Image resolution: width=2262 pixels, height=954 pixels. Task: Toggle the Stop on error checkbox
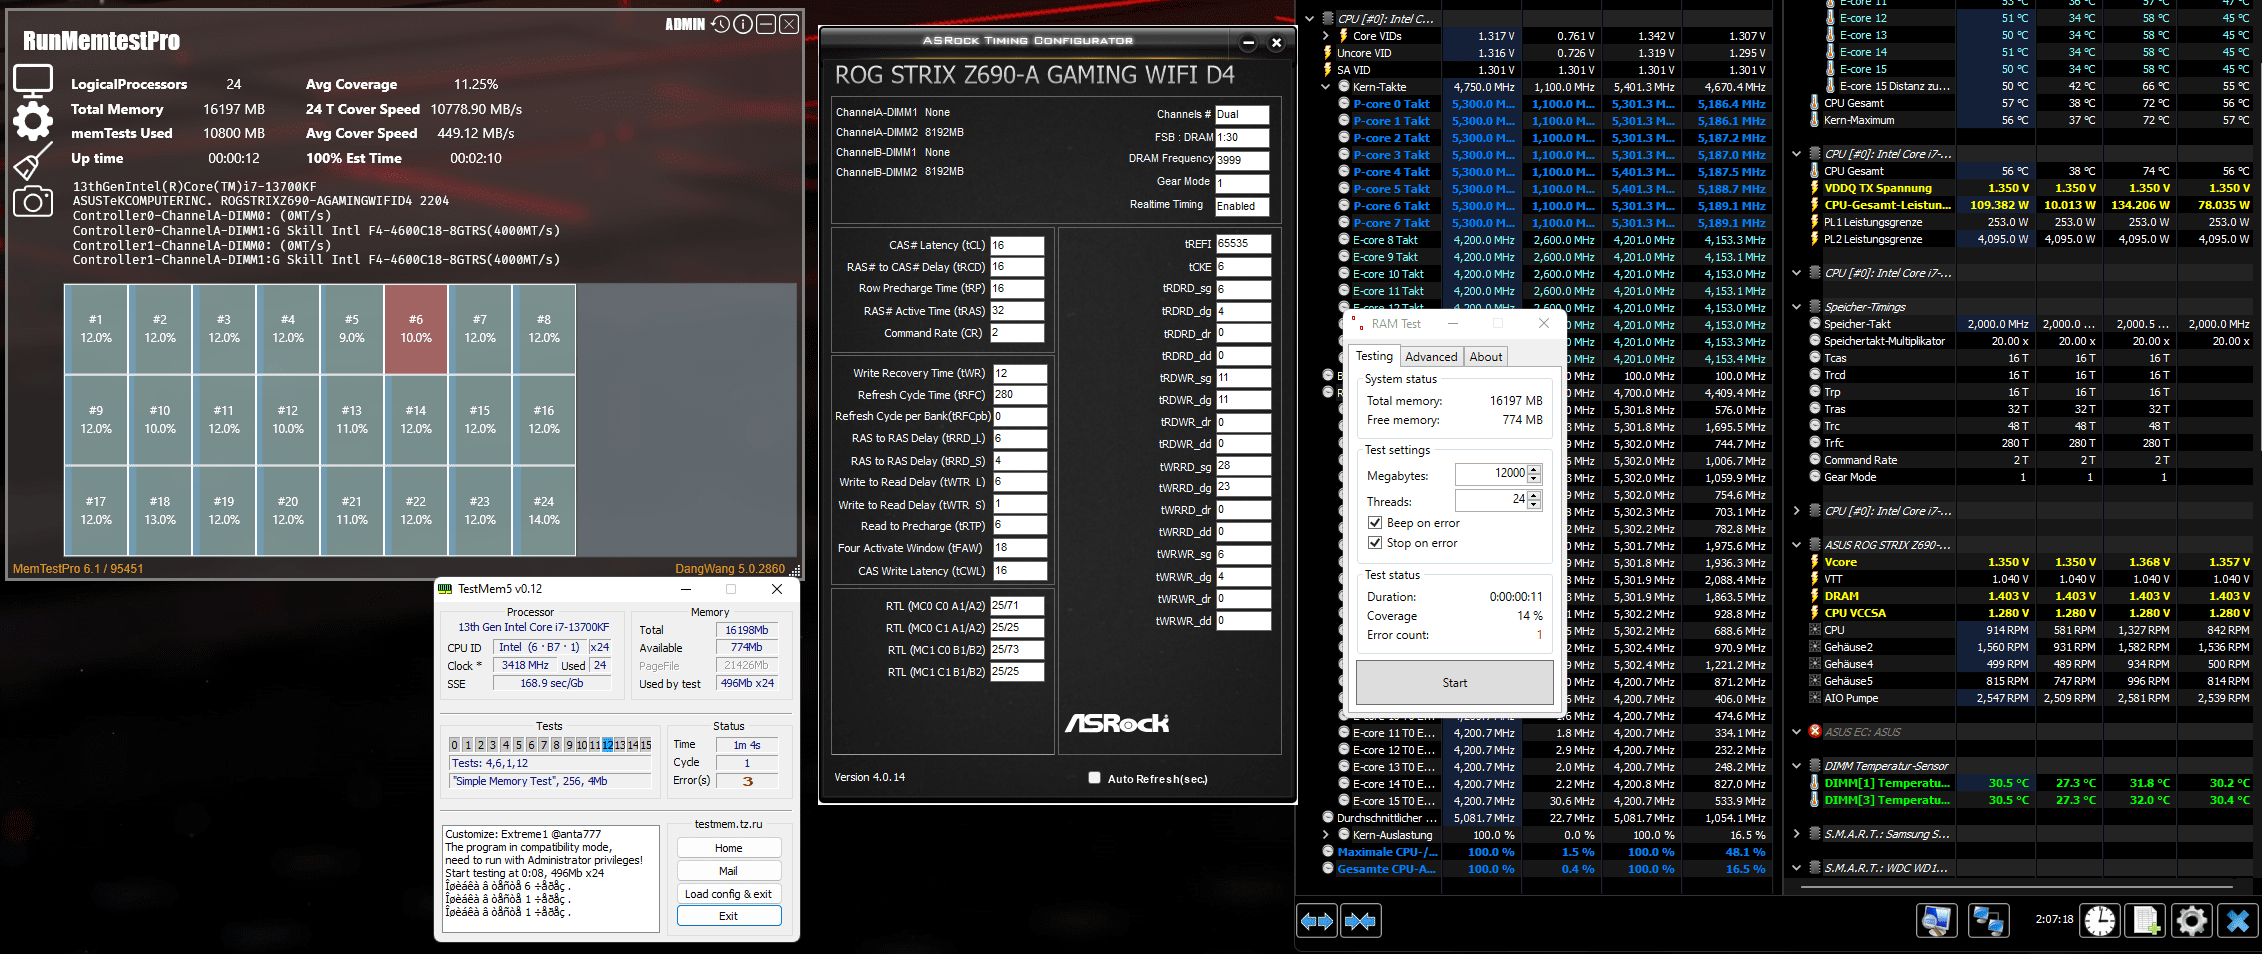click(1375, 543)
